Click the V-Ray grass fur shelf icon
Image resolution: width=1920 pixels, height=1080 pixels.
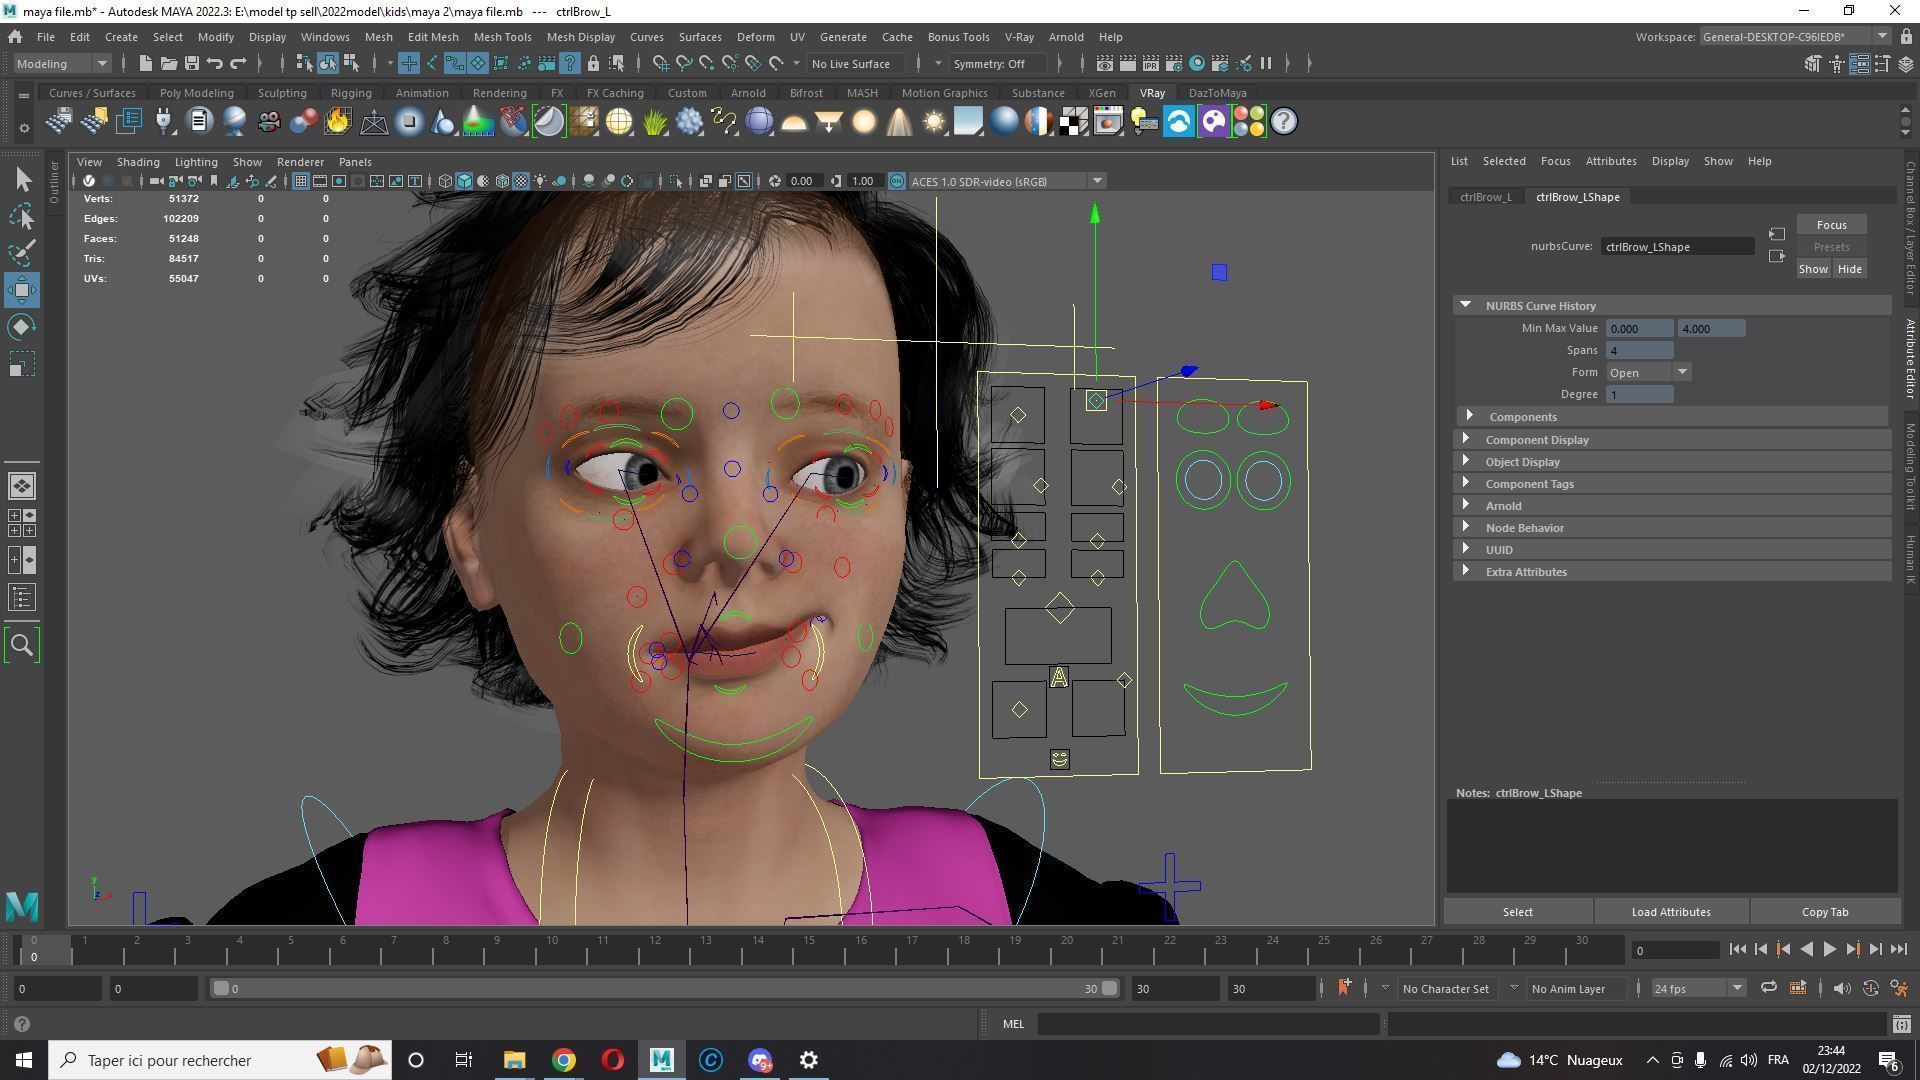pyautogui.click(x=654, y=122)
